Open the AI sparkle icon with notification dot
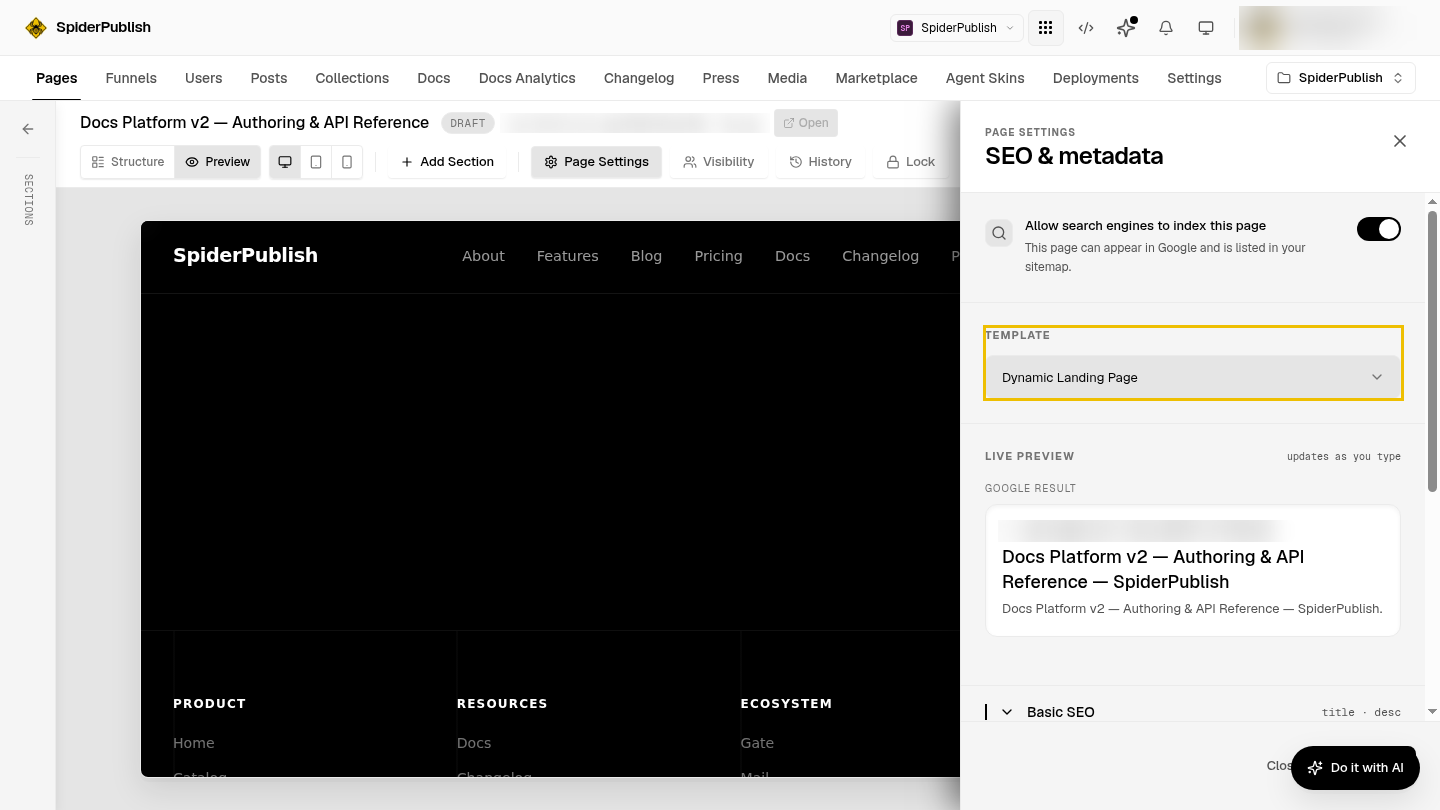This screenshot has width=1440, height=810. 1126,28
